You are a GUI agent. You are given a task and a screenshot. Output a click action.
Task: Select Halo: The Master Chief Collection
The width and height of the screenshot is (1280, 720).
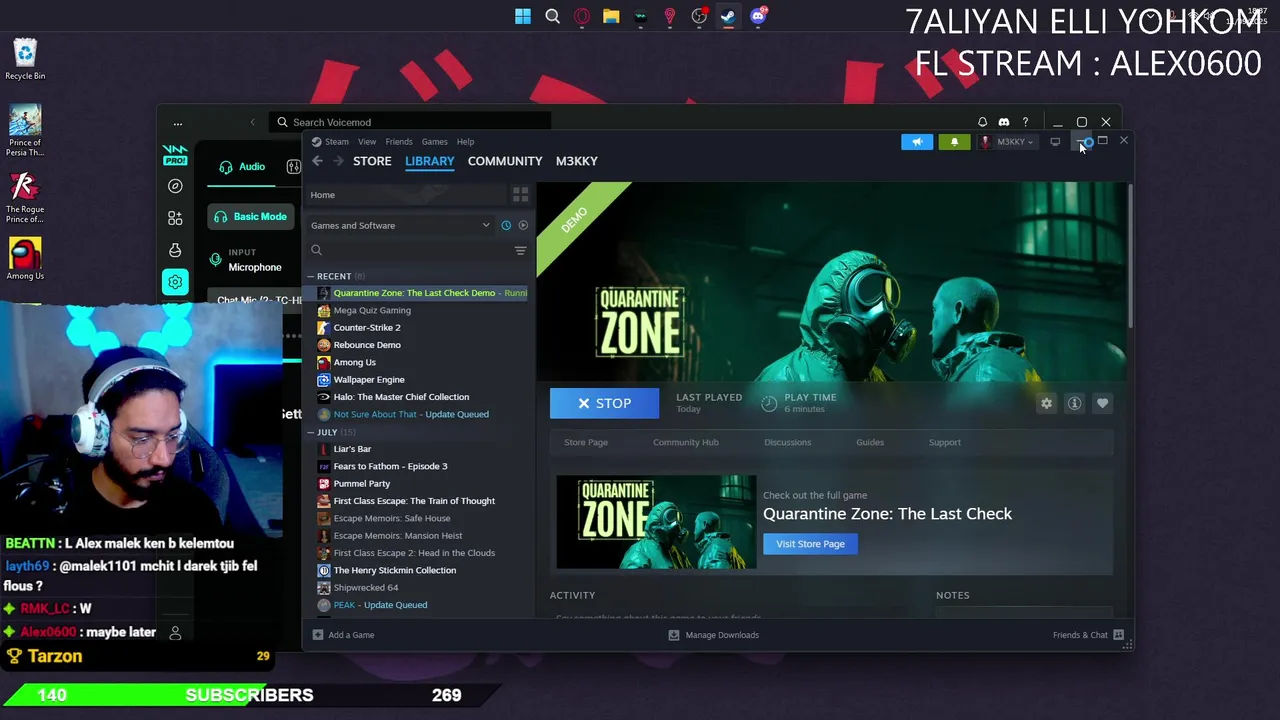click(401, 397)
